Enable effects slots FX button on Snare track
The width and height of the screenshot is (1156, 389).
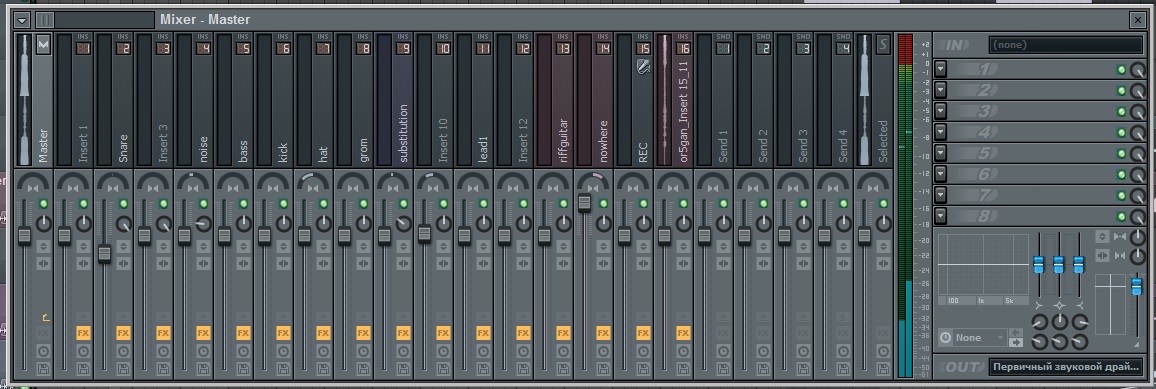(x=123, y=333)
